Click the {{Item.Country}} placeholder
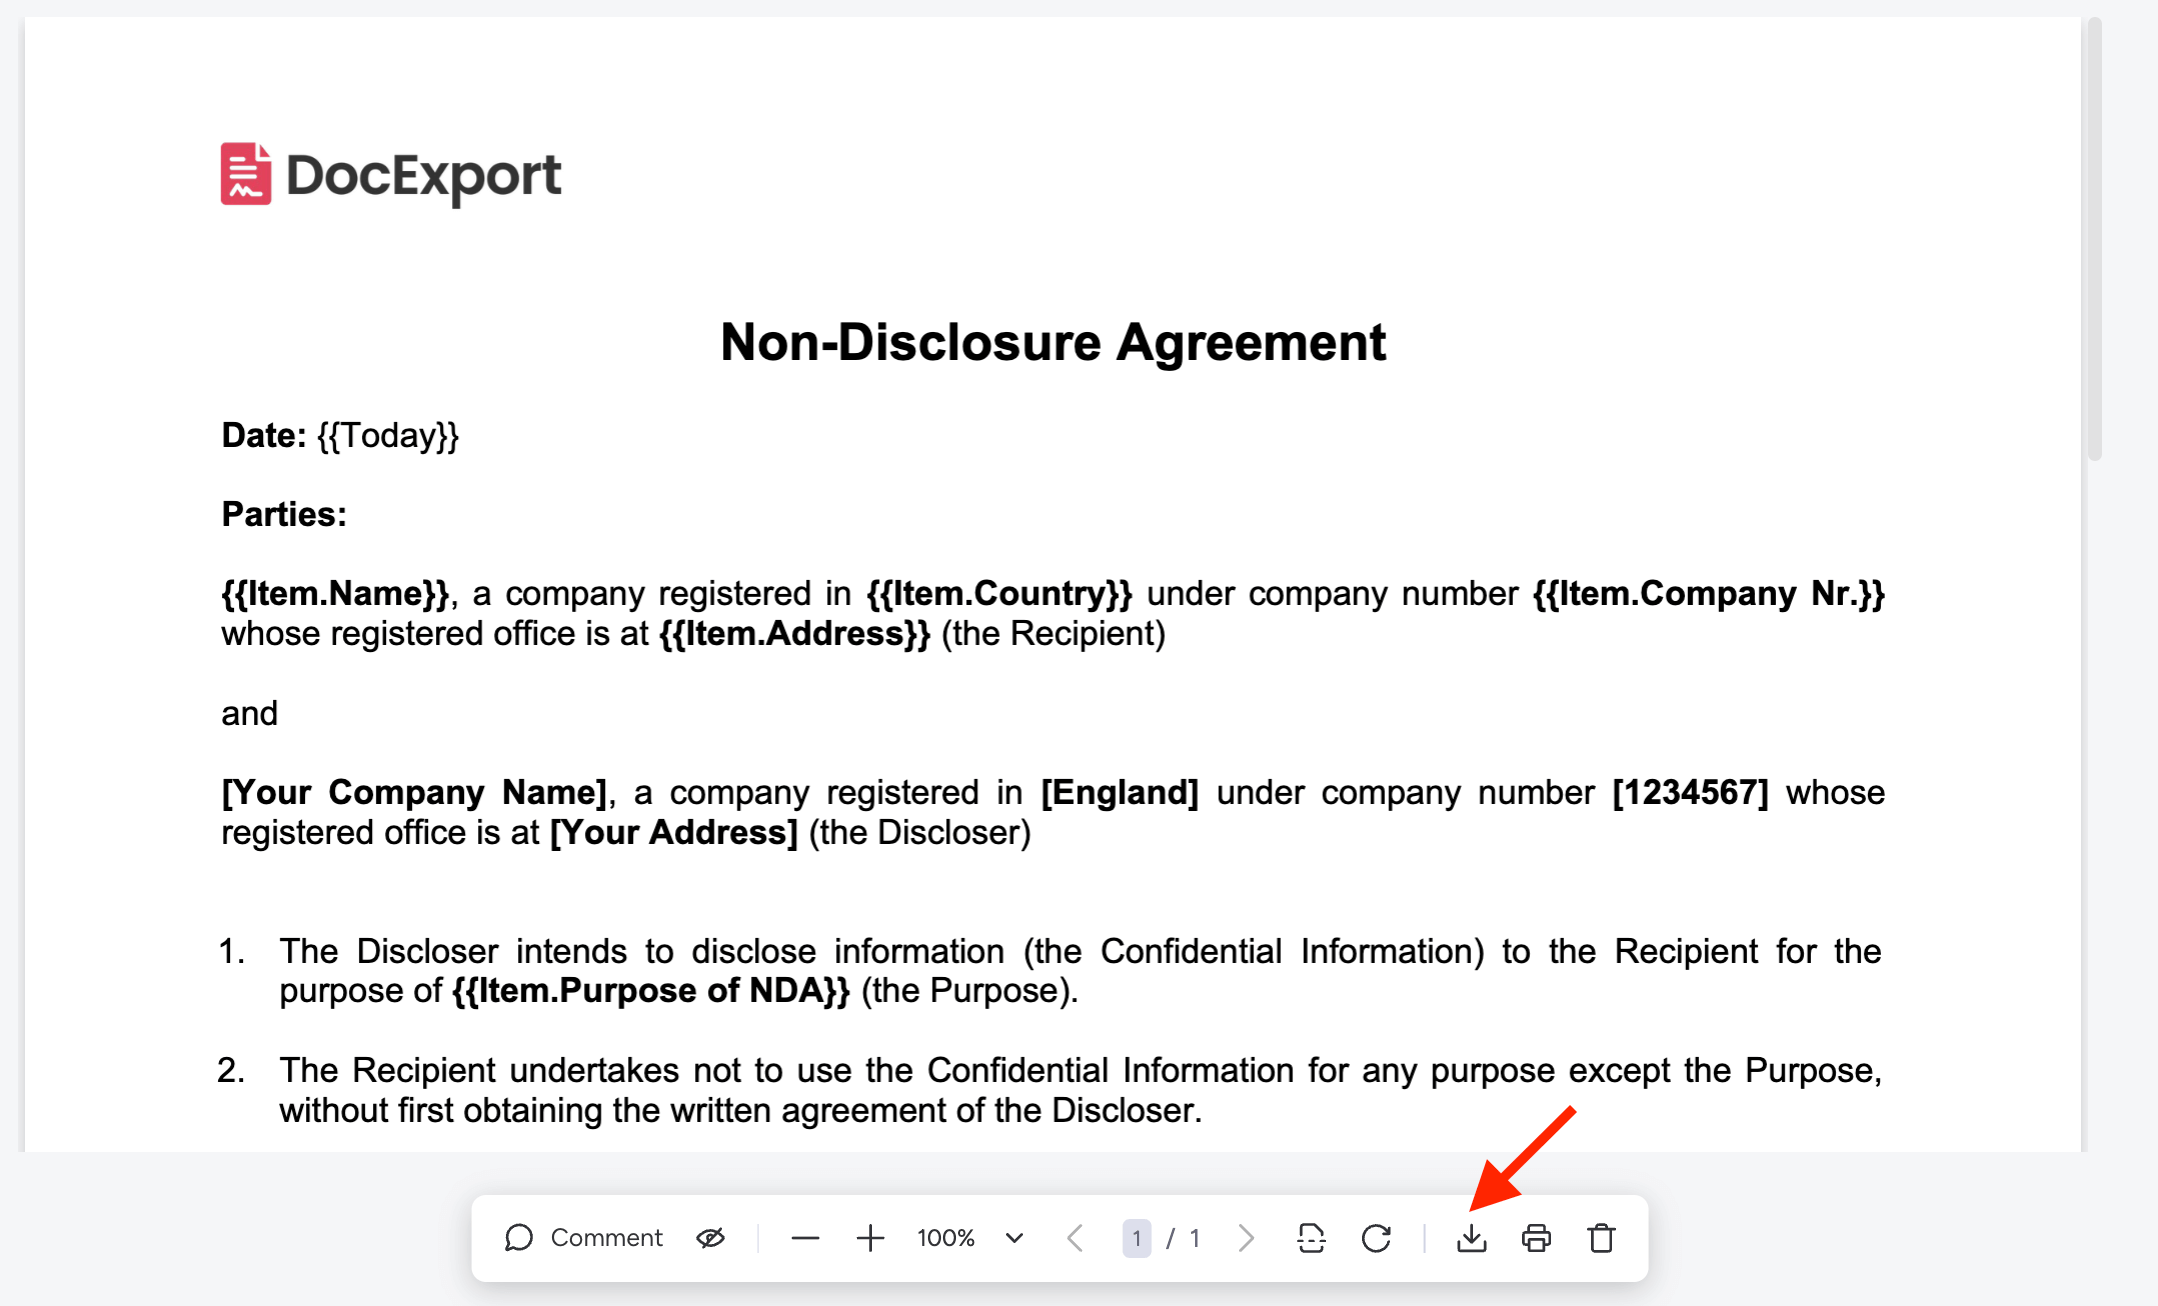 coord(999,594)
